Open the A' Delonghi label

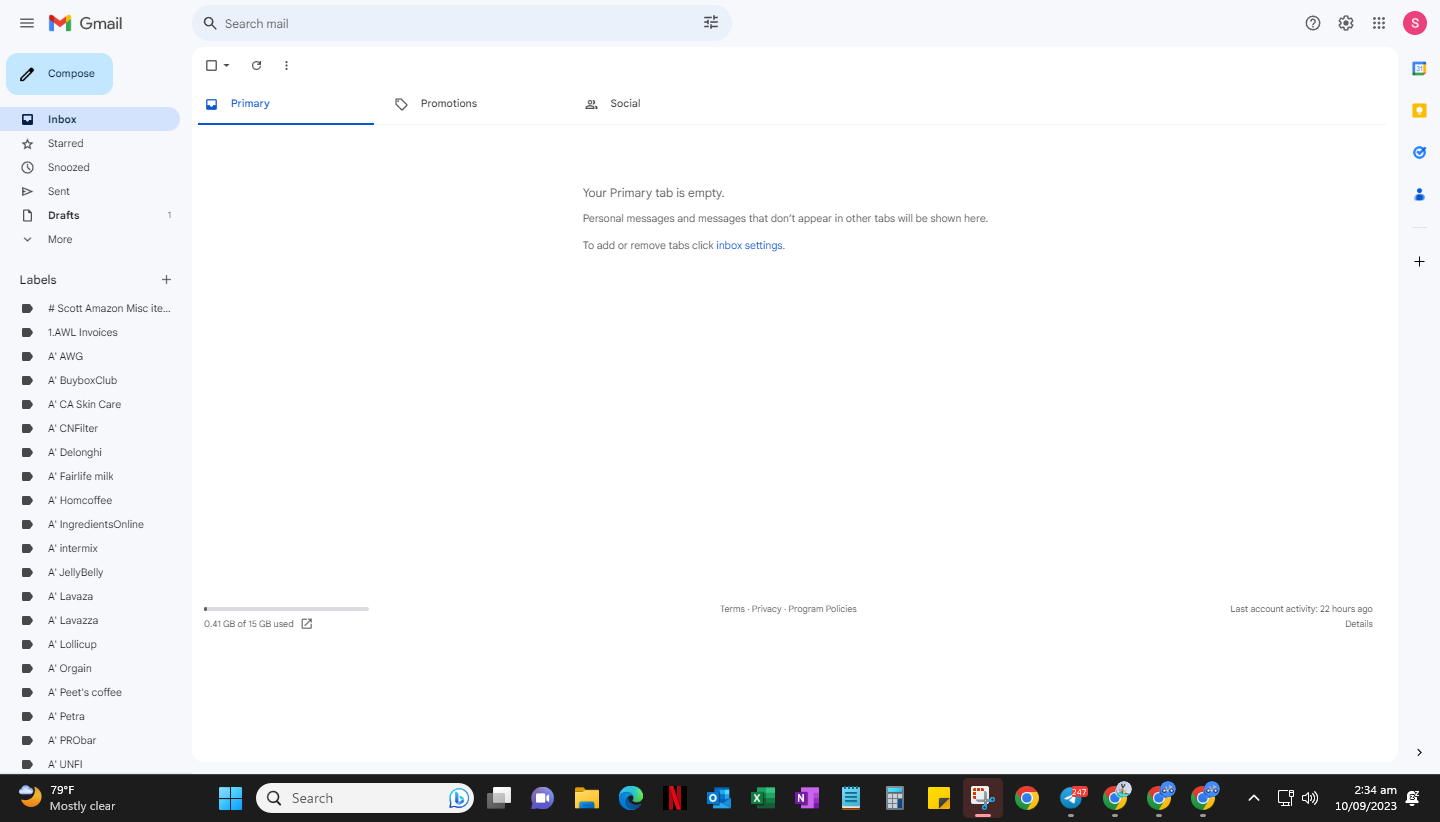tap(90, 452)
